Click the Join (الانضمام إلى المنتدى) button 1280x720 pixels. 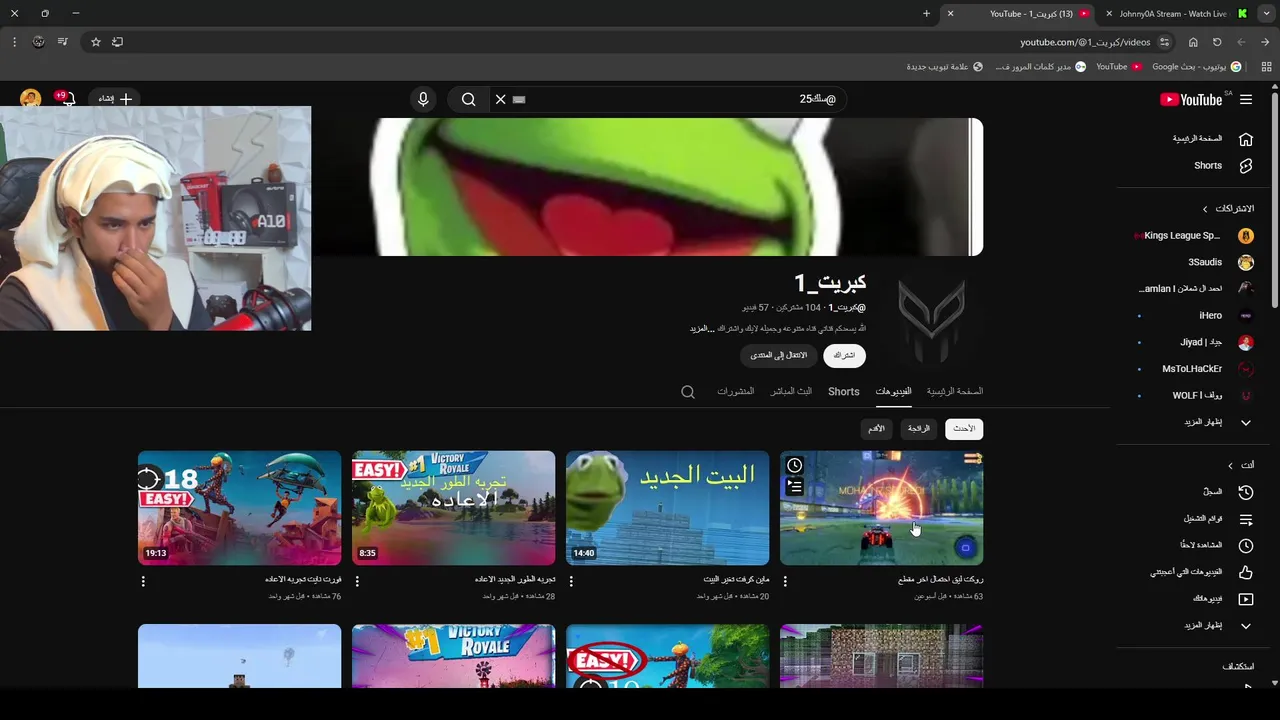tap(779, 355)
